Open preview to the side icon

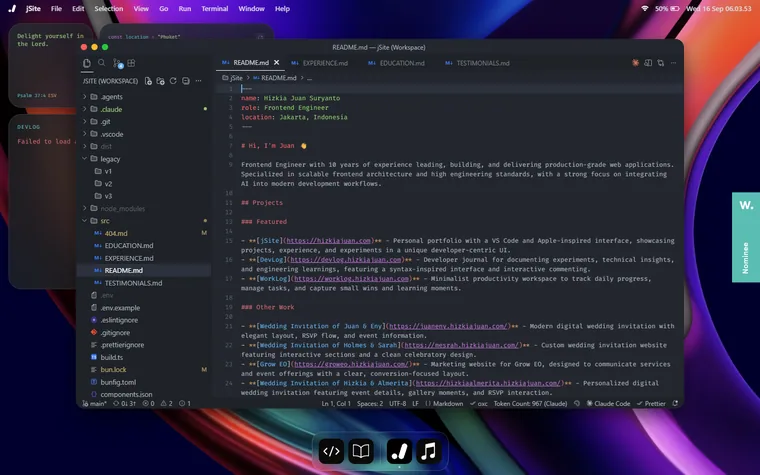(x=648, y=63)
